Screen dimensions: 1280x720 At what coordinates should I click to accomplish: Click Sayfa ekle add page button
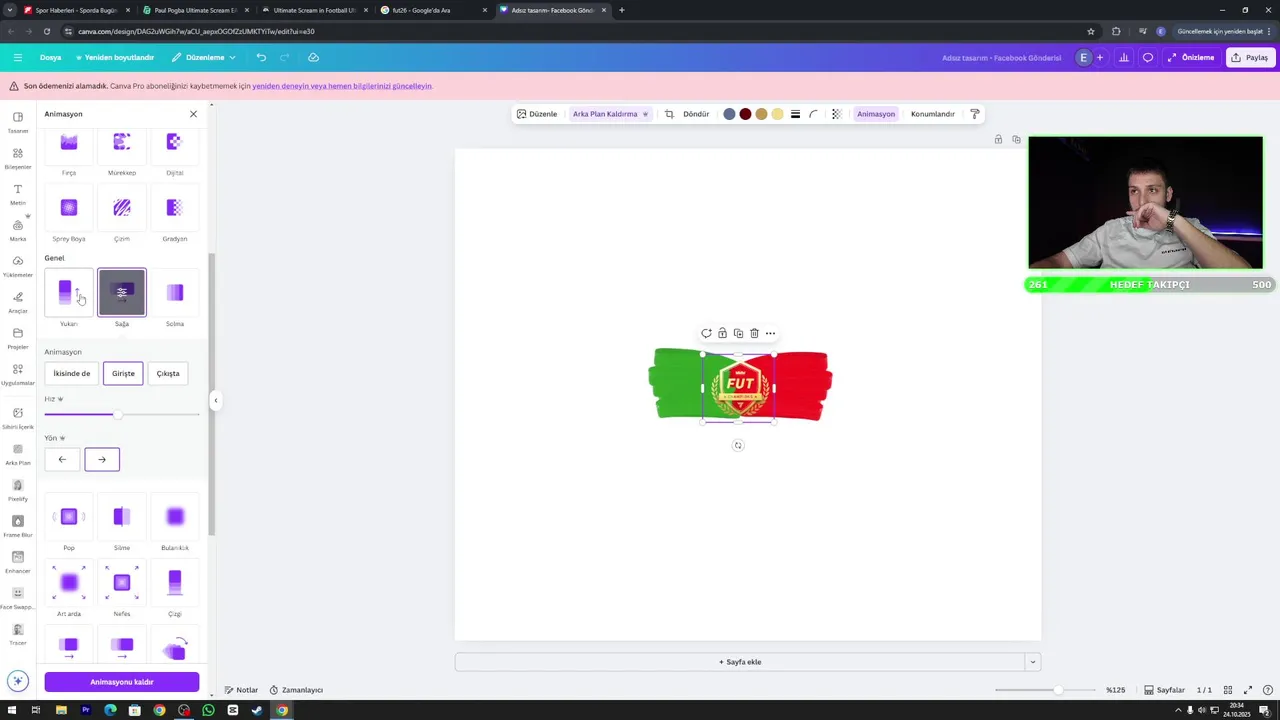point(740,662)
